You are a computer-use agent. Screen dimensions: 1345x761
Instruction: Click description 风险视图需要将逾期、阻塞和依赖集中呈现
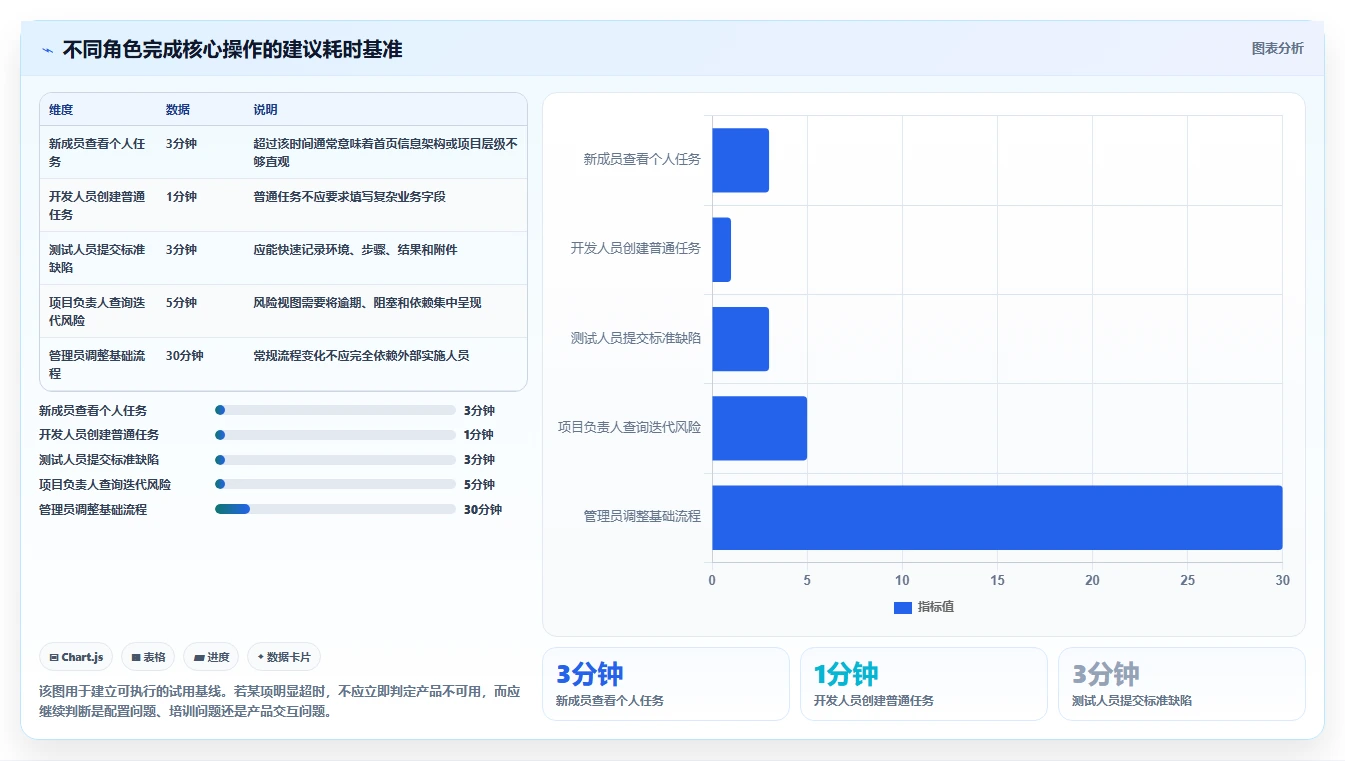coord(367,302)
